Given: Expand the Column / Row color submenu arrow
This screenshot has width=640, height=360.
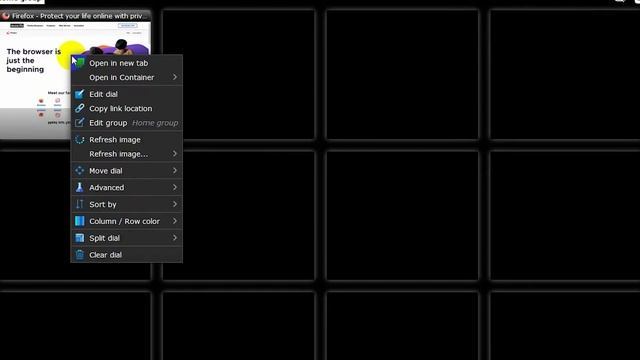Looking at the screenshot, I should (x=175, y=221).
